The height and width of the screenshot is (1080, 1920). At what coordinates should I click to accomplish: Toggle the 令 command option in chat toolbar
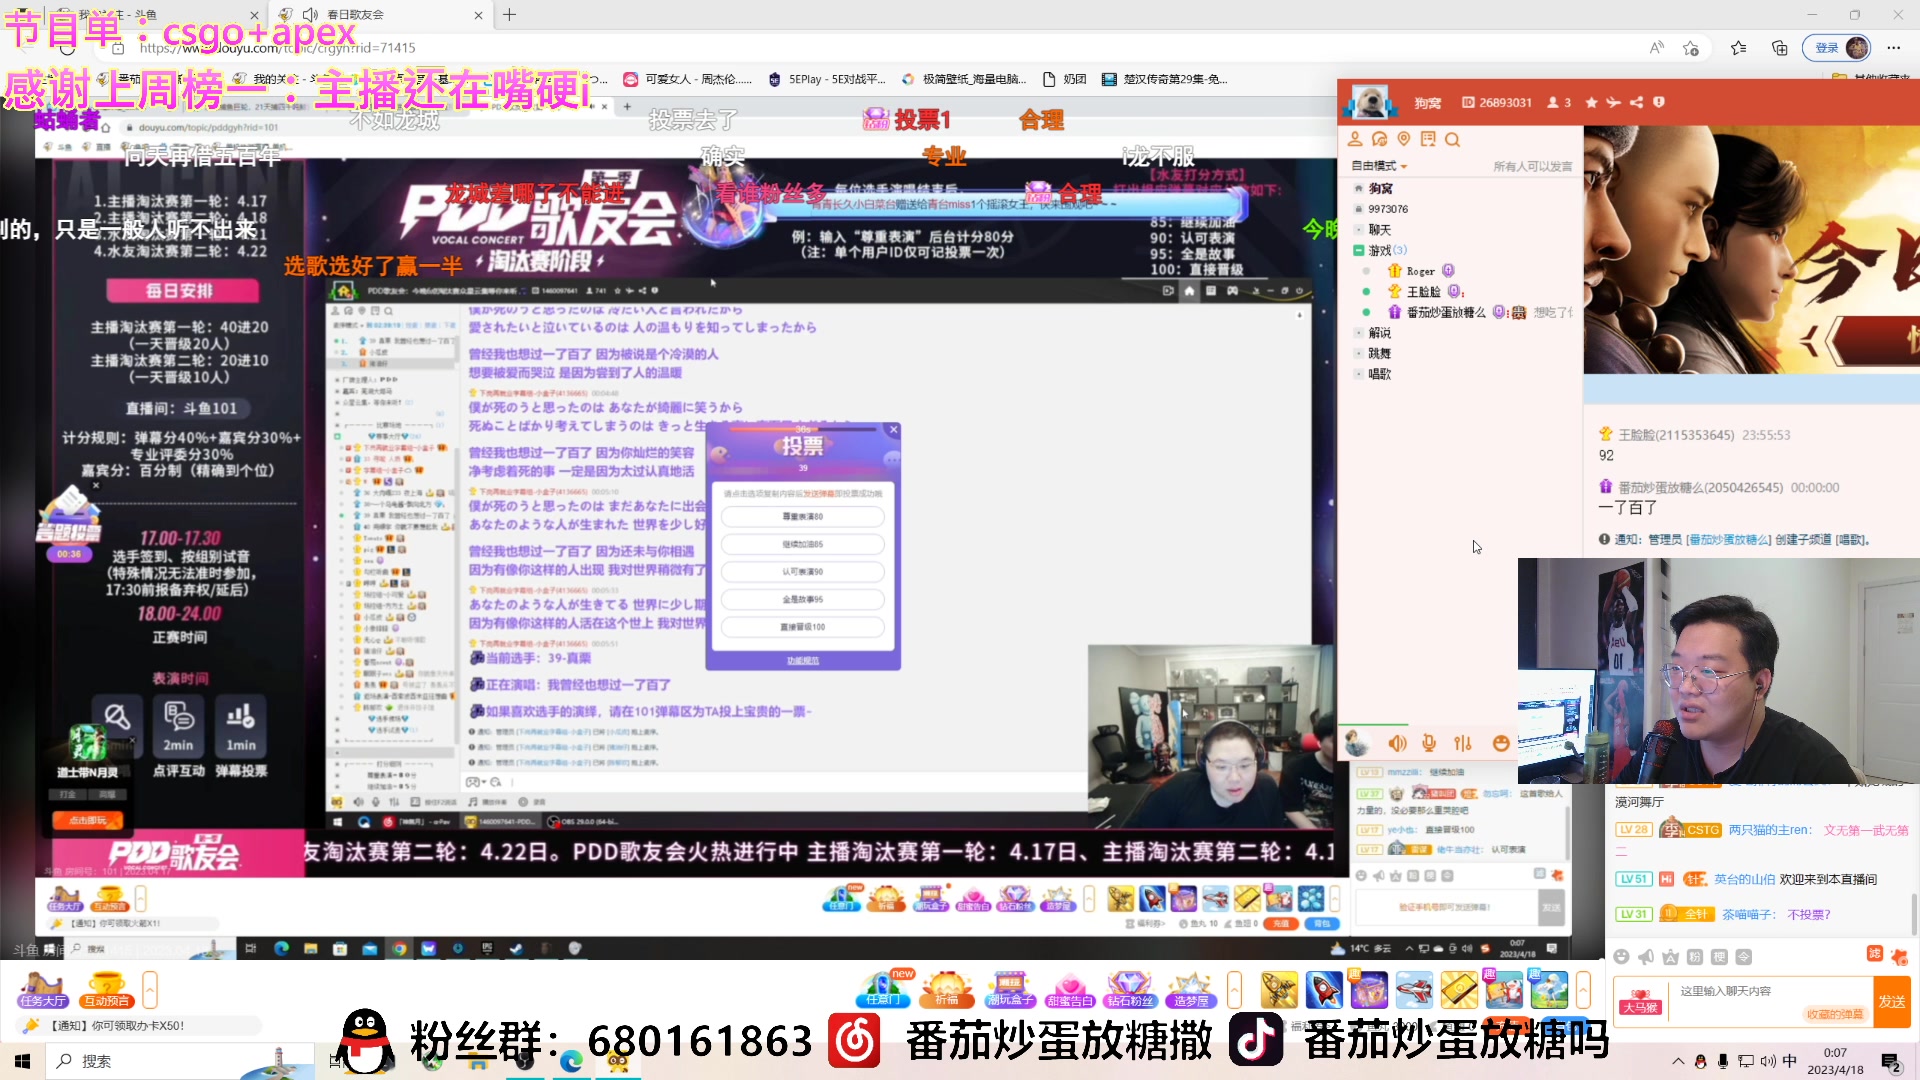(1744, 957)
